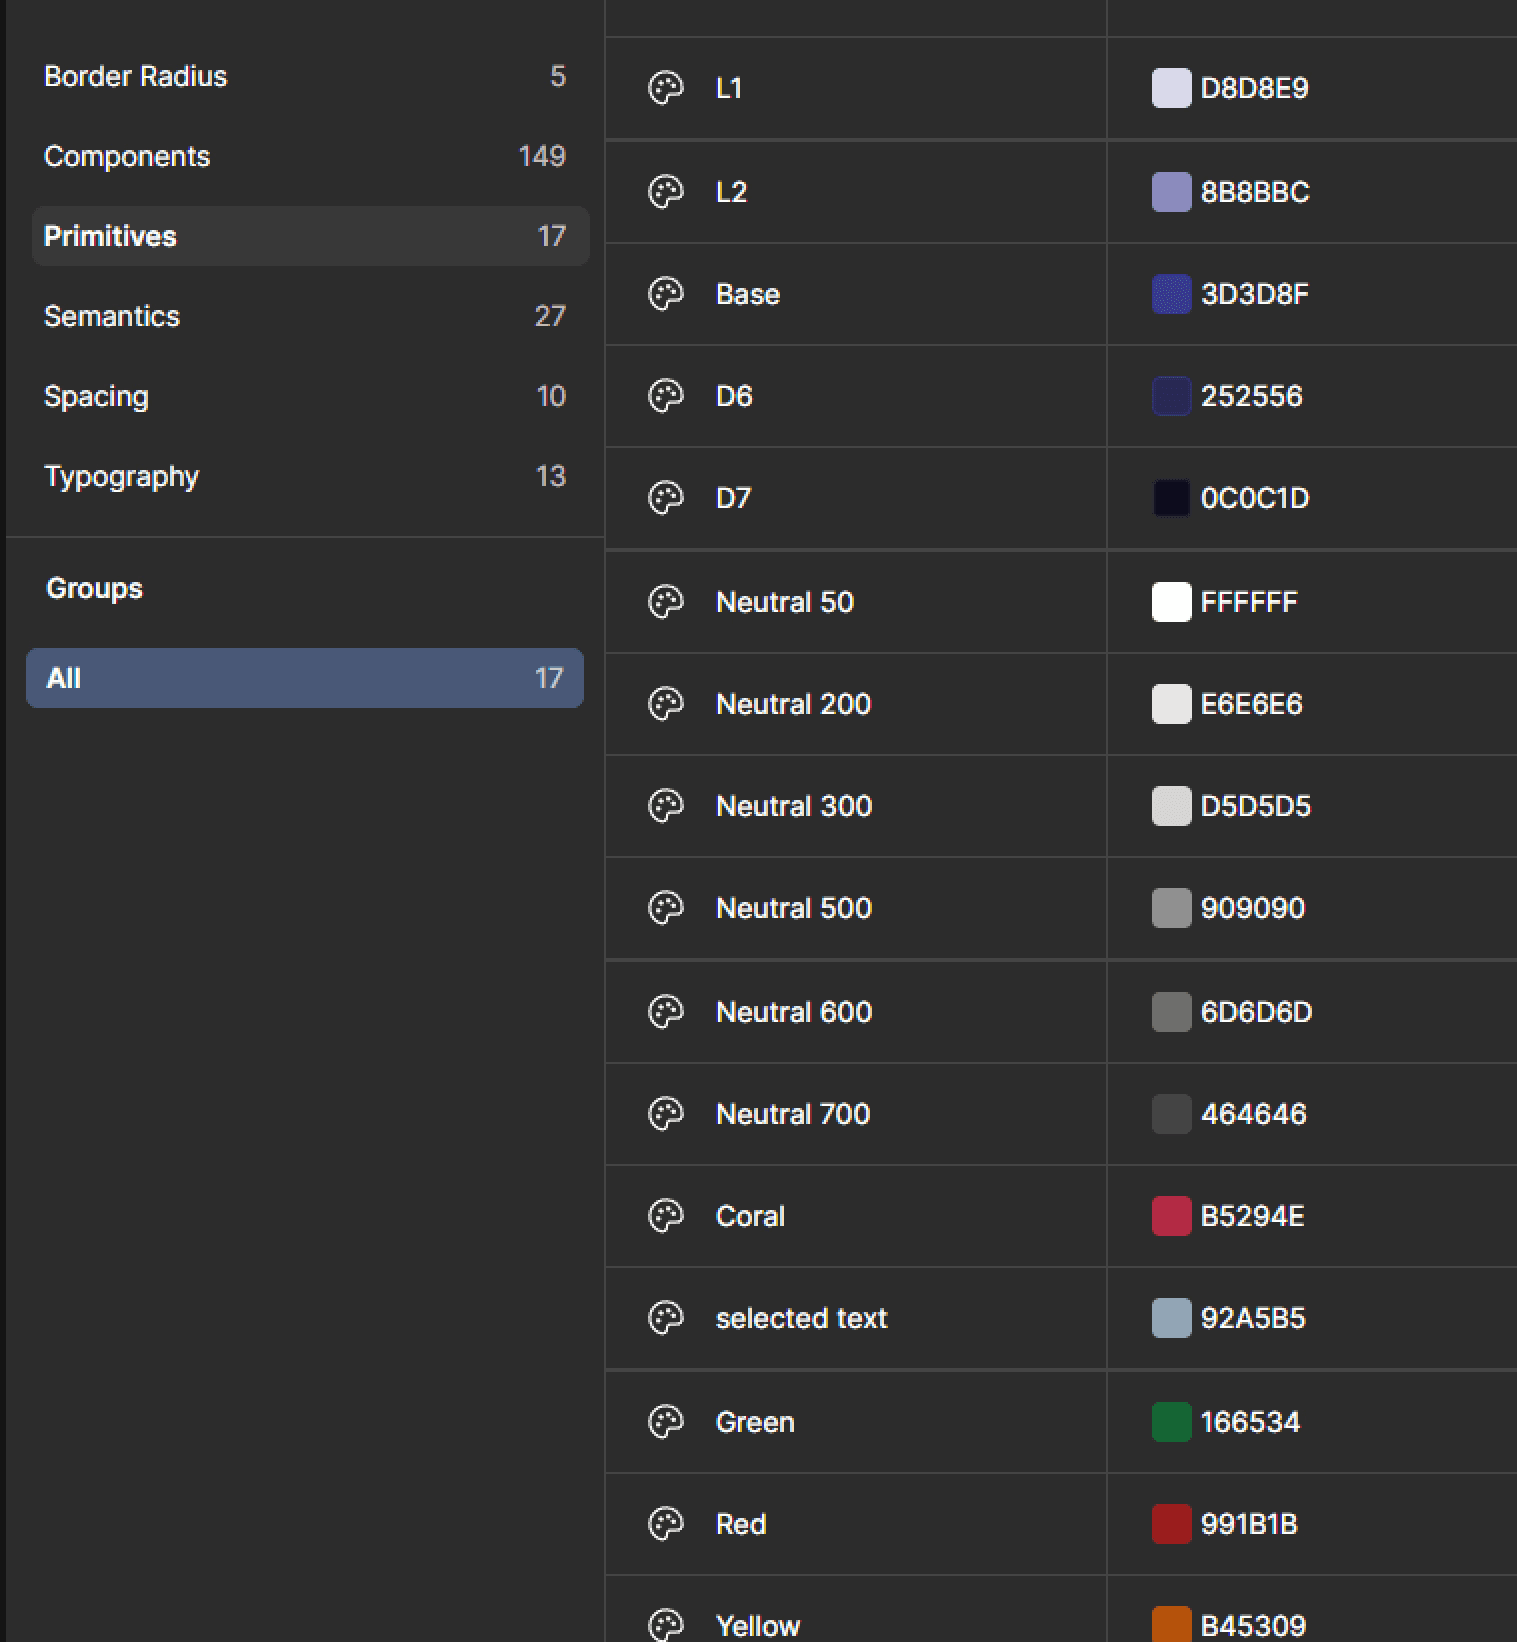Click the palette icon in D6 row

coord(666,396)
